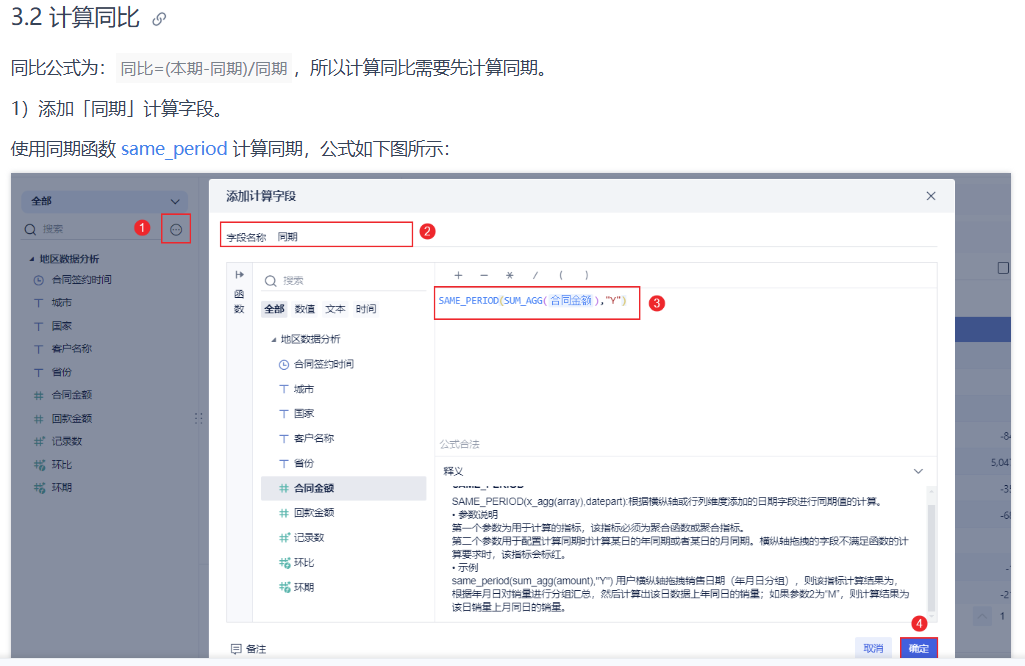Select 省份 field in left panel

(61, 373)
